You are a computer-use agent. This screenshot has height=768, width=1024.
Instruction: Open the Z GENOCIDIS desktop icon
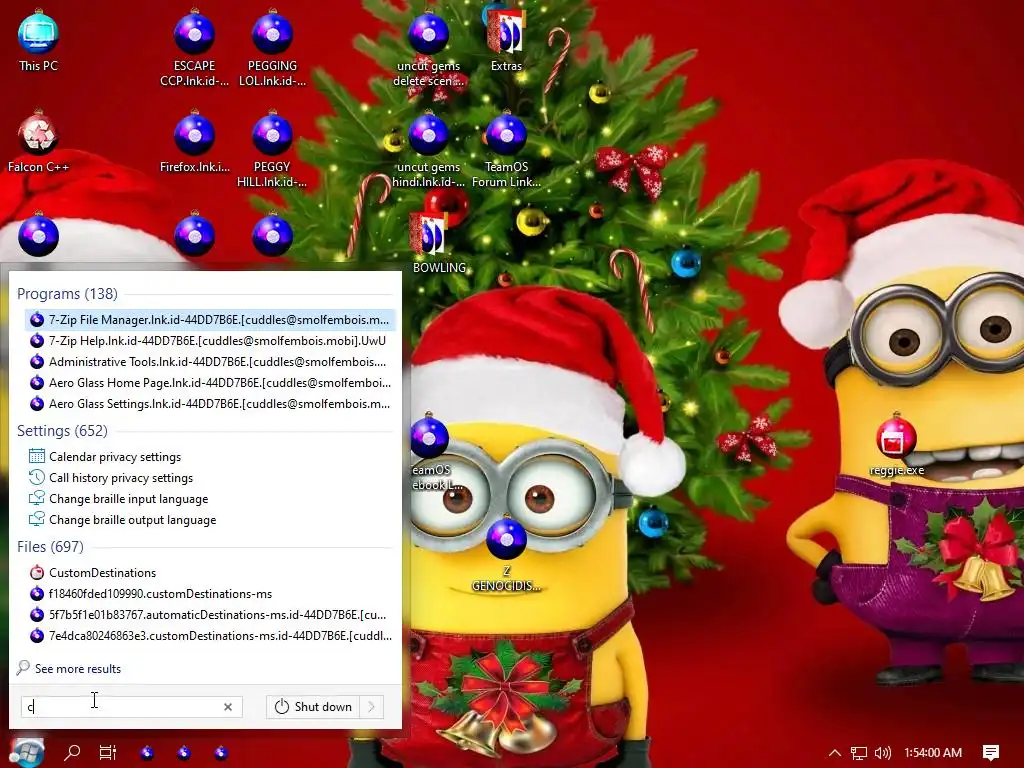point(506,554)
